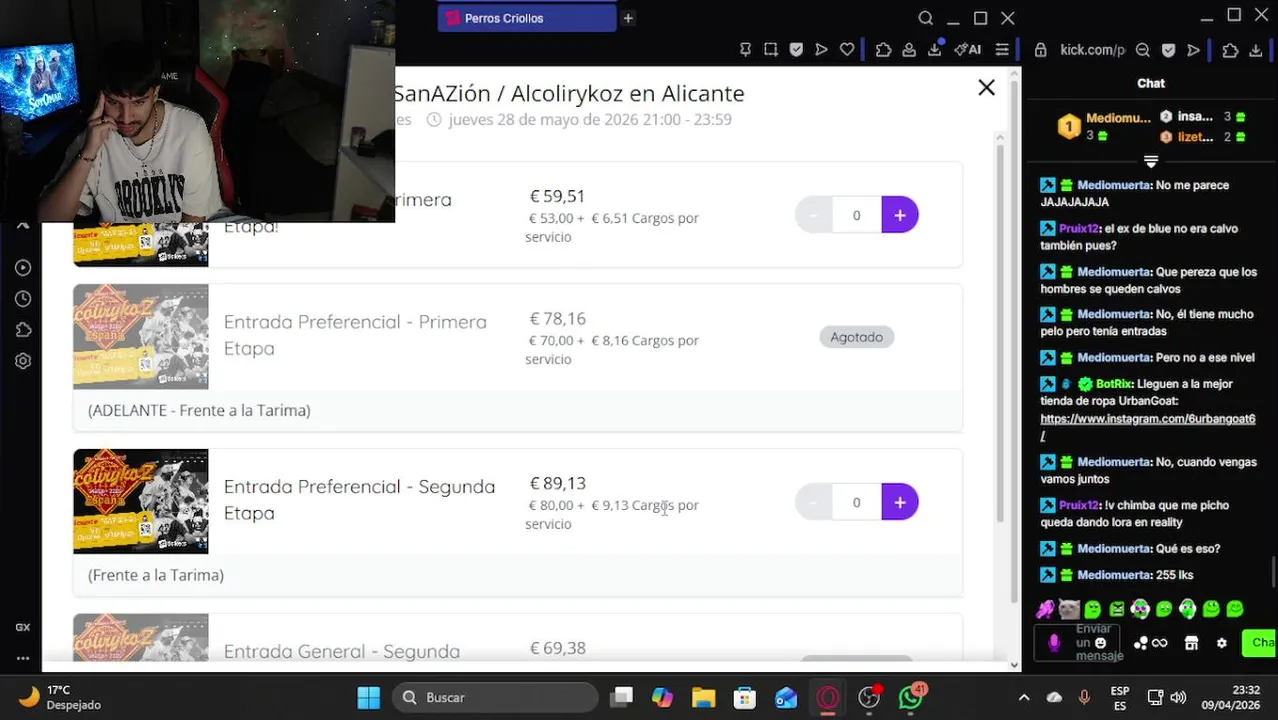Viewport: 1278px width, 720px height.
Task: Open the kick window's shield icon
Action: click(1168, 50)
